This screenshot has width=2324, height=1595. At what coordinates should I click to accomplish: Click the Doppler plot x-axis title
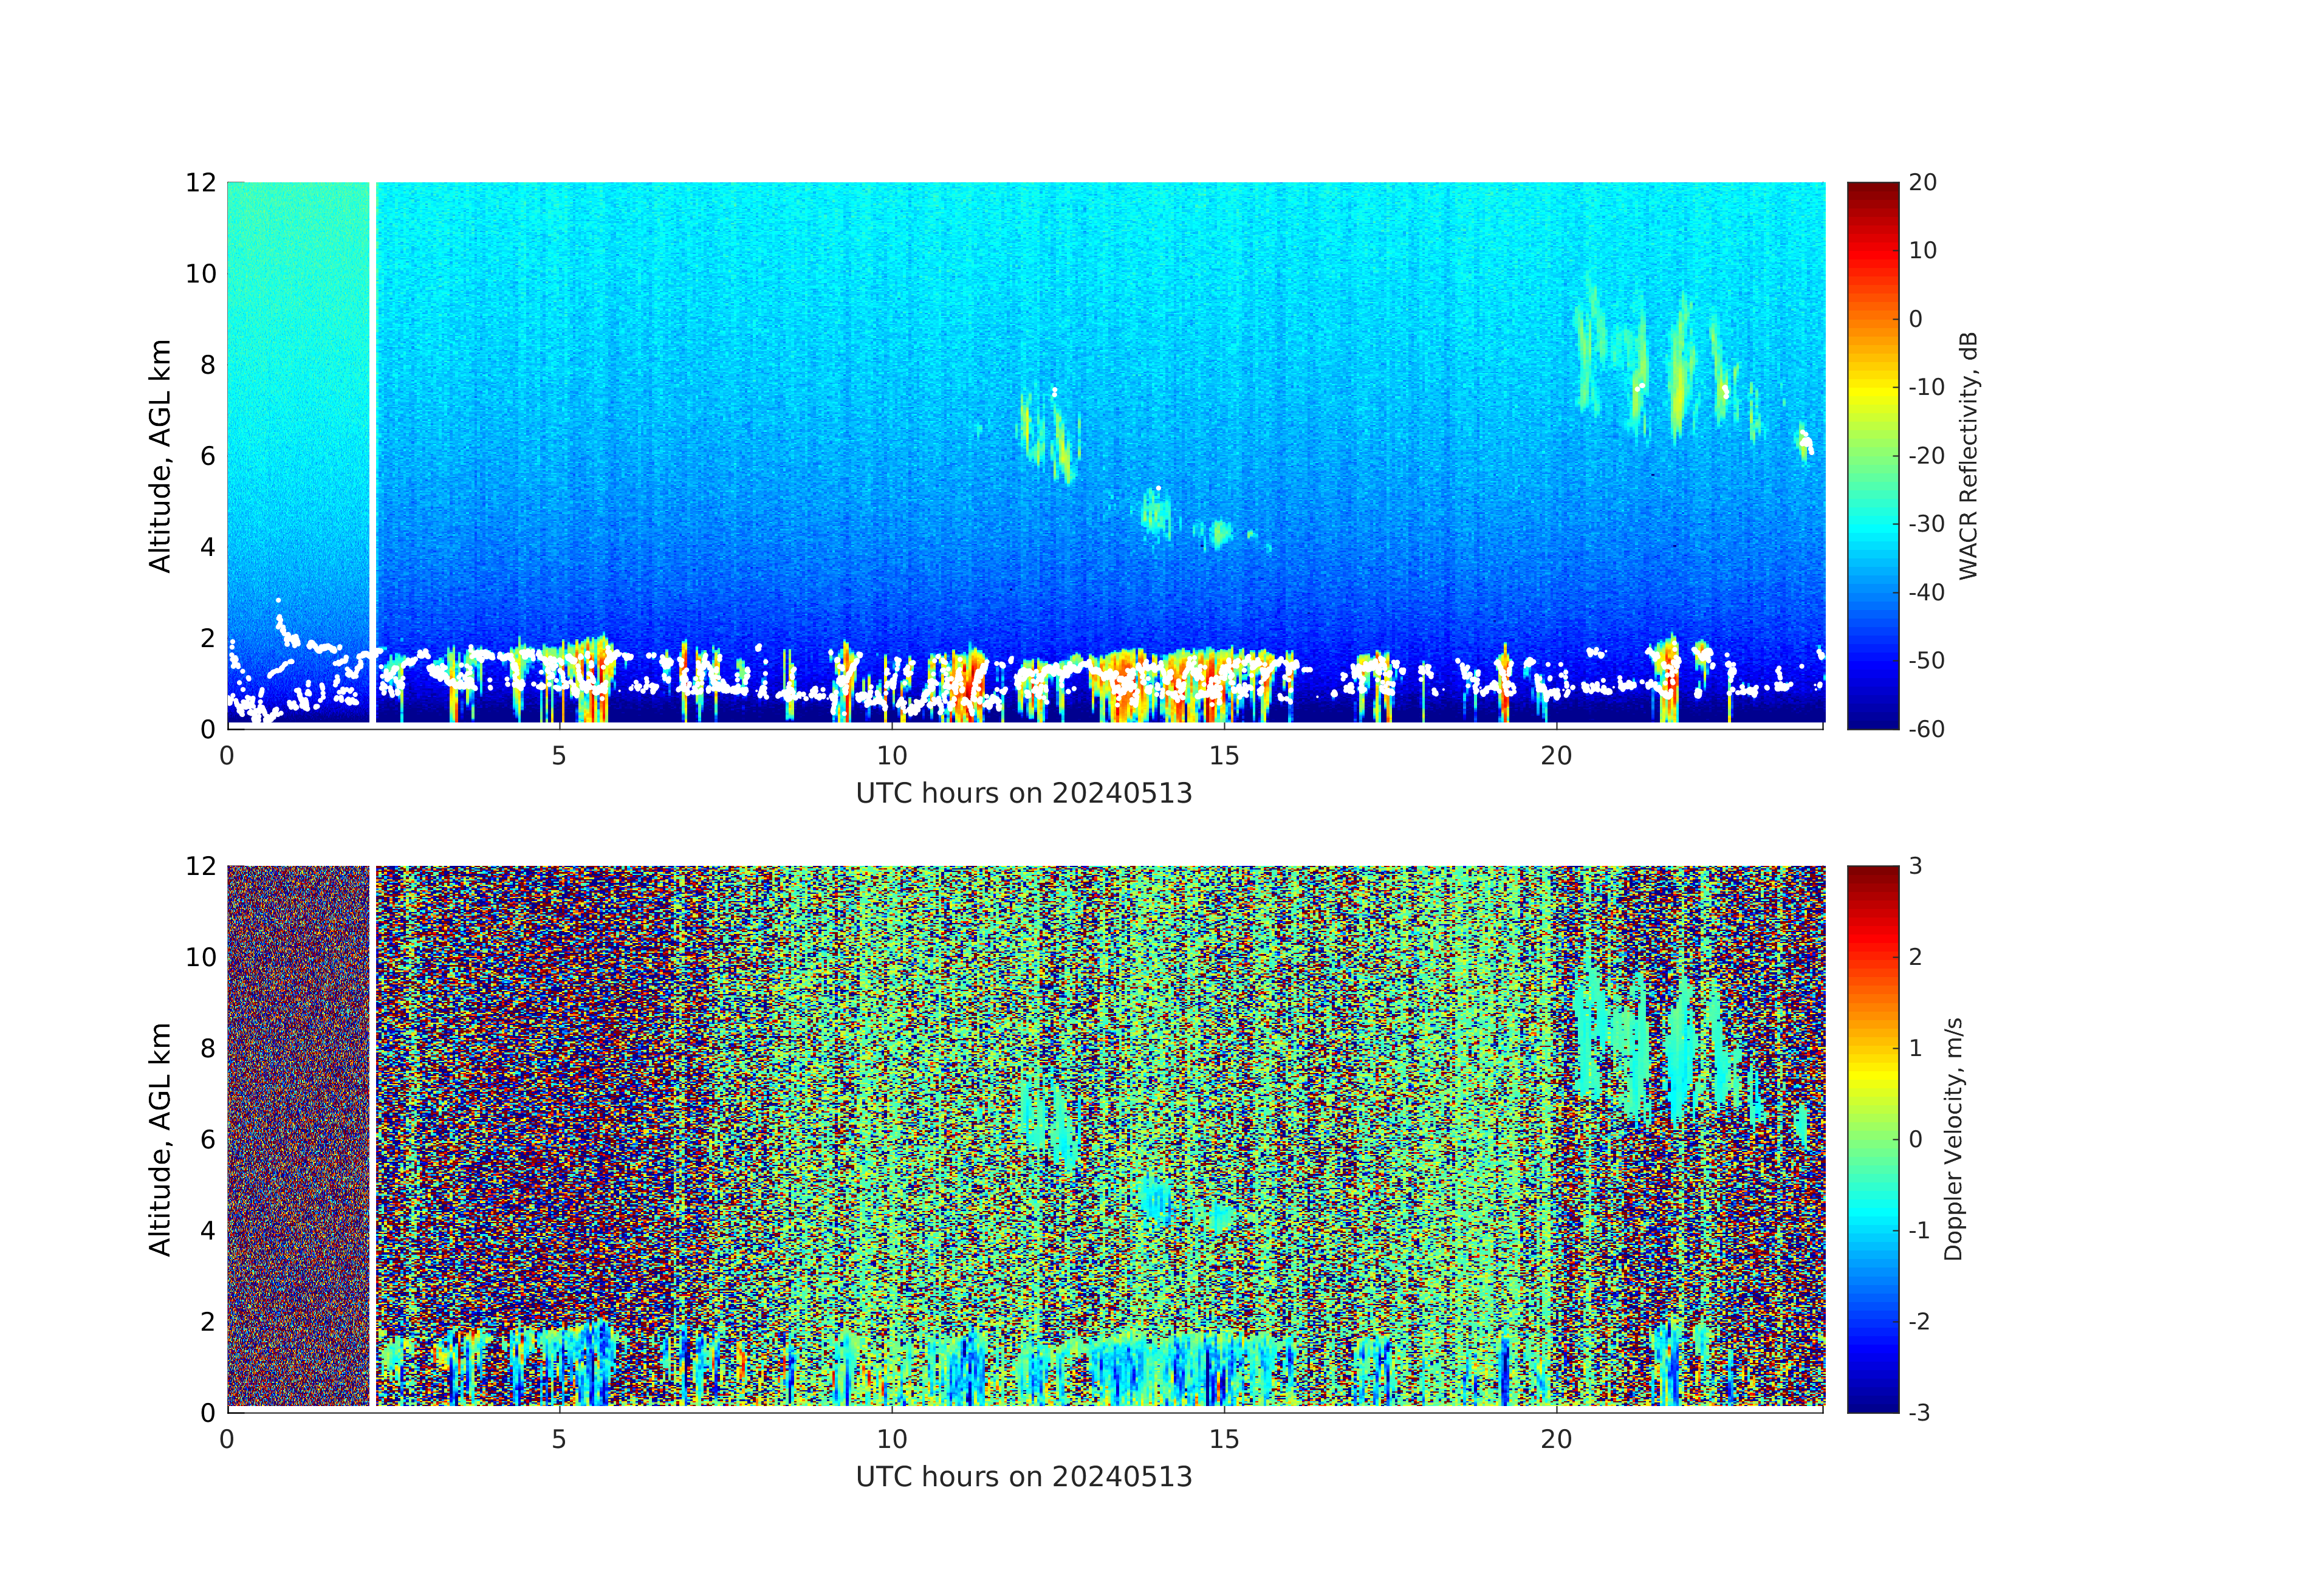(1023, 1477)
